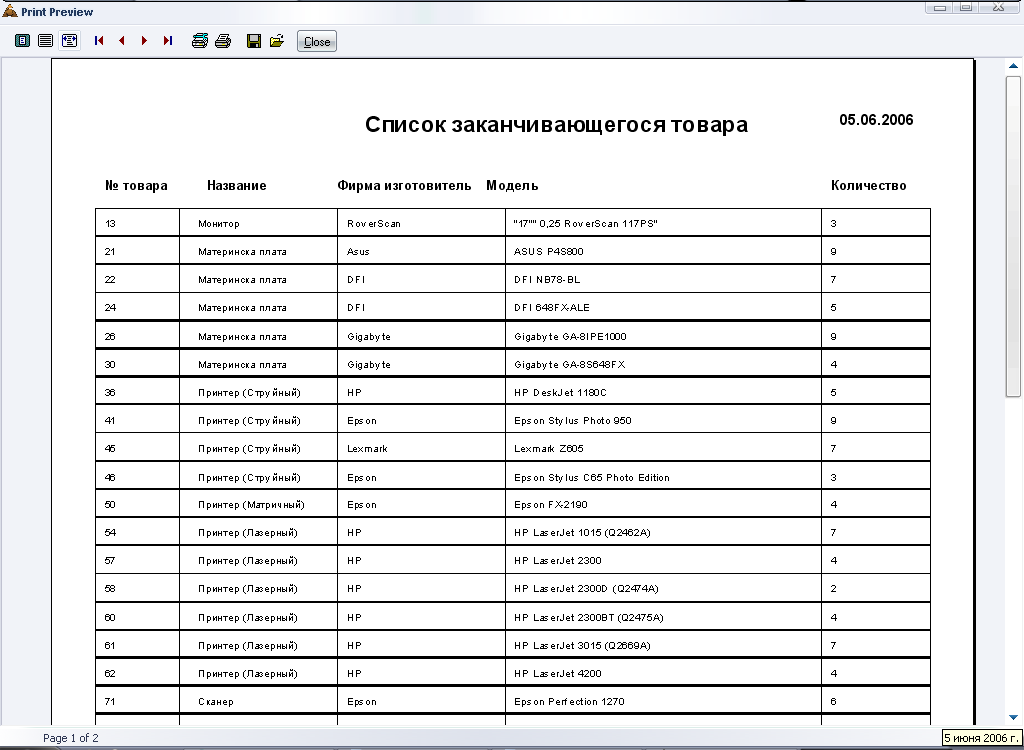Click the 'Модель' column header
This screenshot has height=750, width=1024.
[512, 186]
